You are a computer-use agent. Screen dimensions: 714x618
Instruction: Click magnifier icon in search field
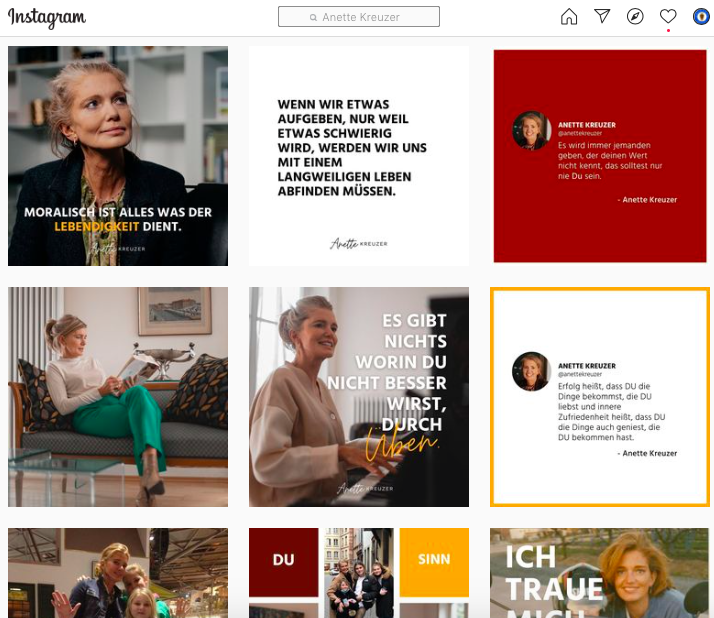tap(313, 17)
